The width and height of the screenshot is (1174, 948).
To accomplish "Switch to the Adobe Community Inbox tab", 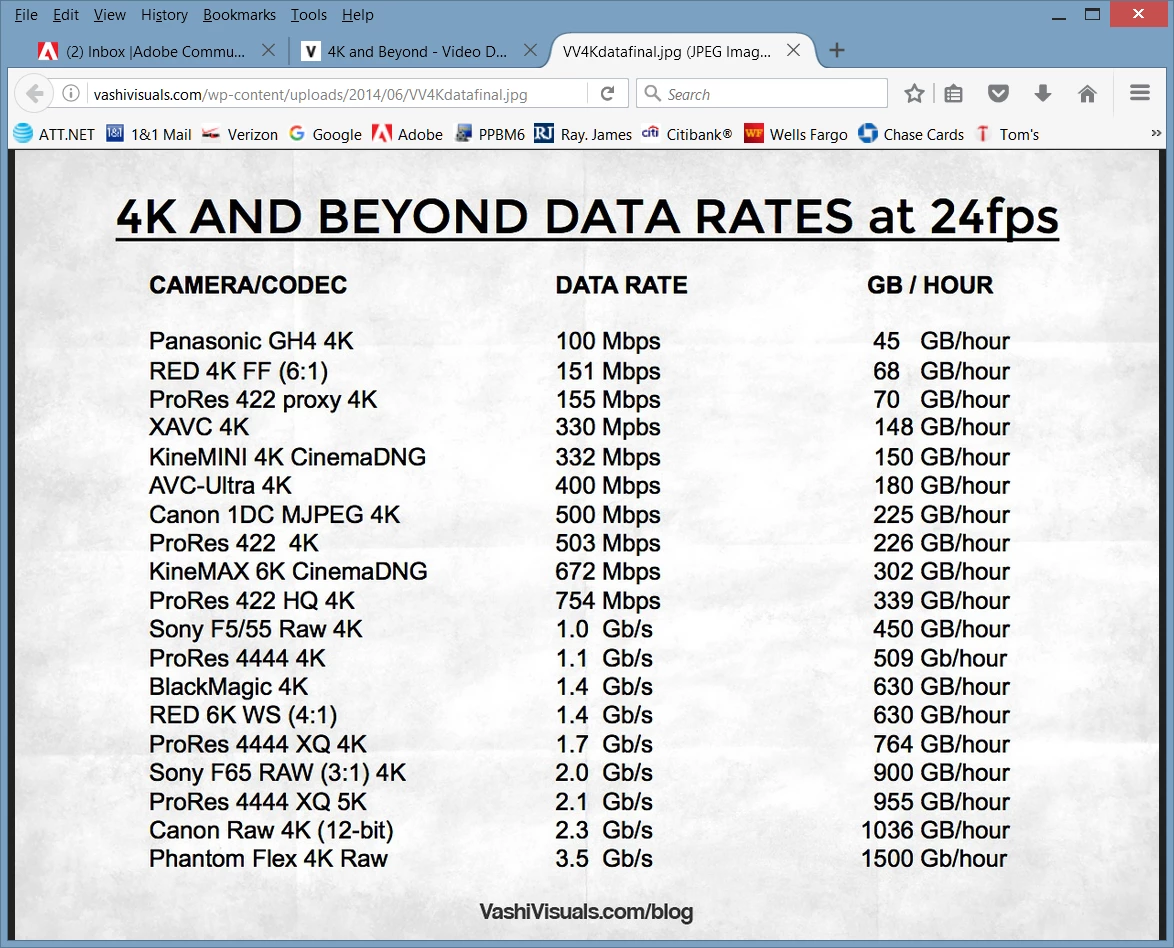I will point(155,51).
